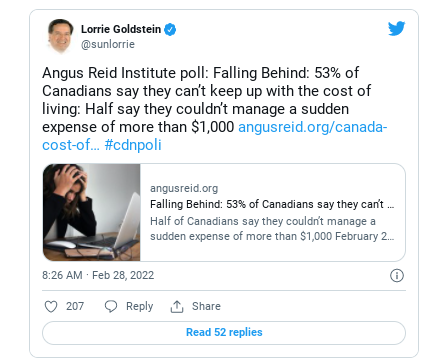The image size is (438, 360).
Task: Open the @sunlorrie handle link
Action: point(108,44)
